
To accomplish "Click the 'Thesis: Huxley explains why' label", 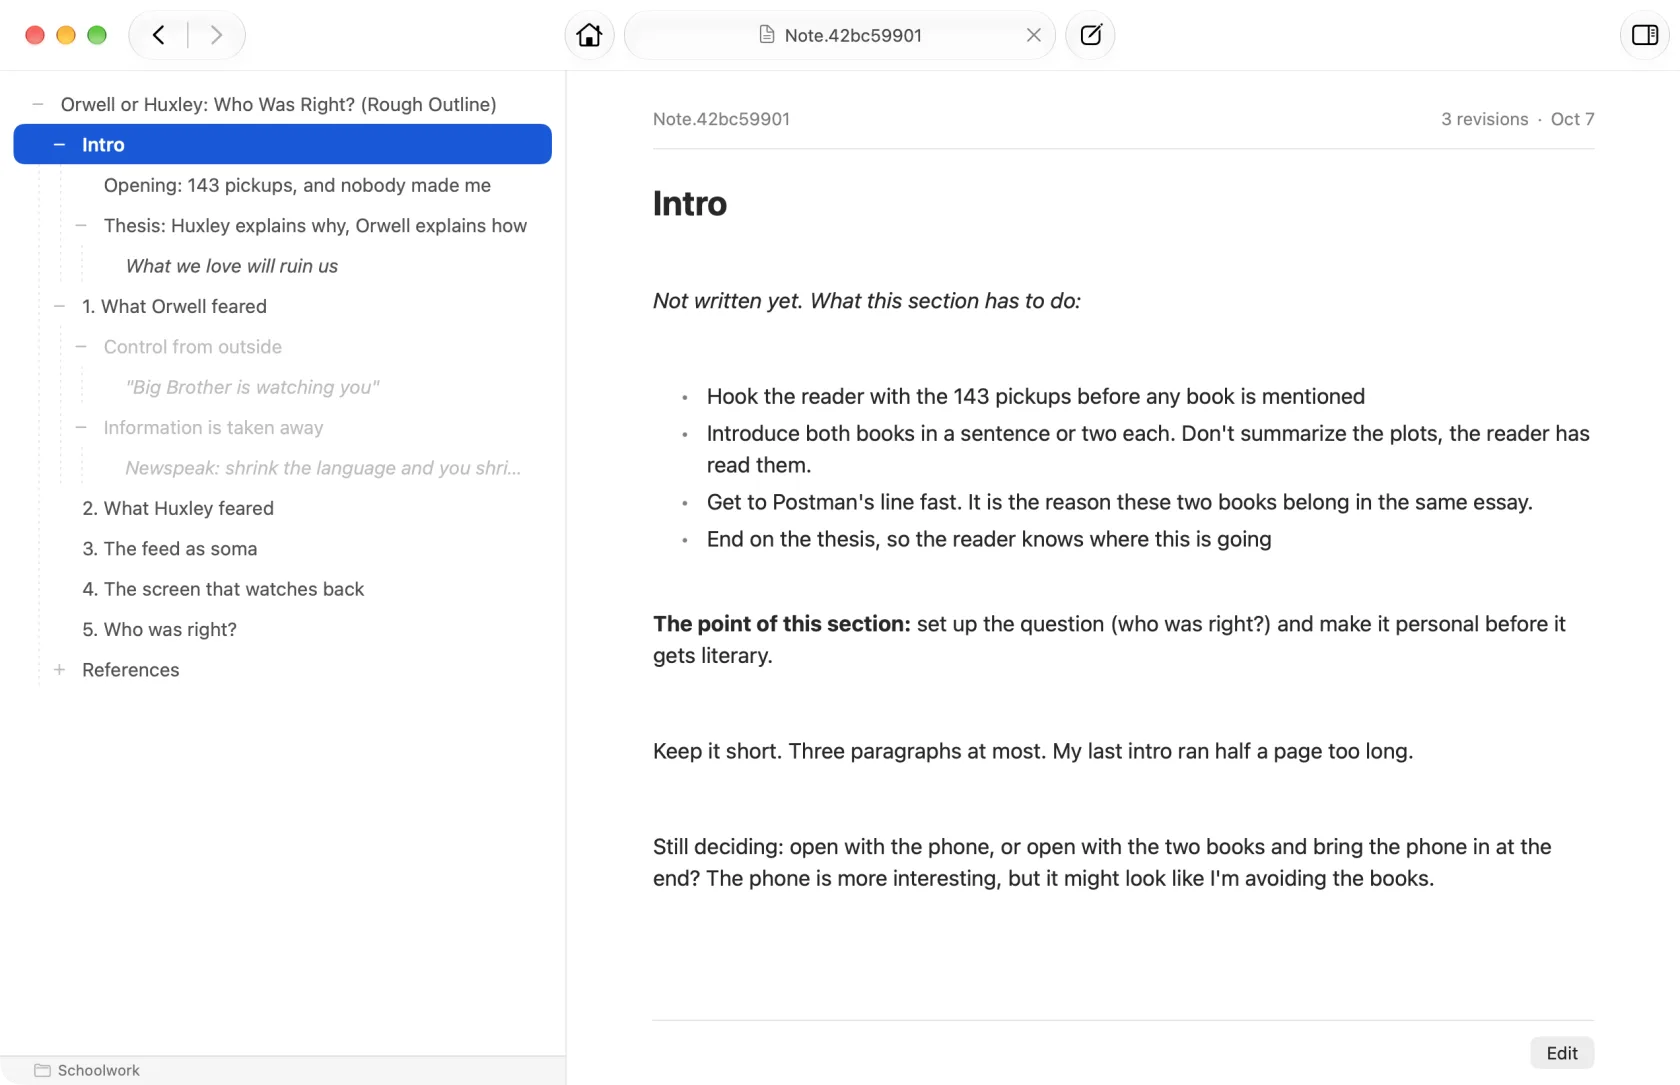I will coord(315,226).
